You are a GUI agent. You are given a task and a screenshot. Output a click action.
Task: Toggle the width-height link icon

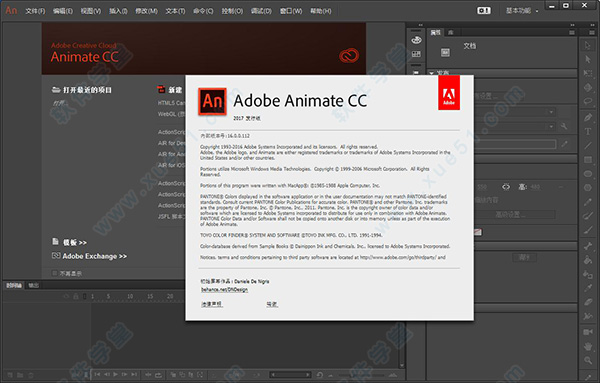[x=506, y=187]
